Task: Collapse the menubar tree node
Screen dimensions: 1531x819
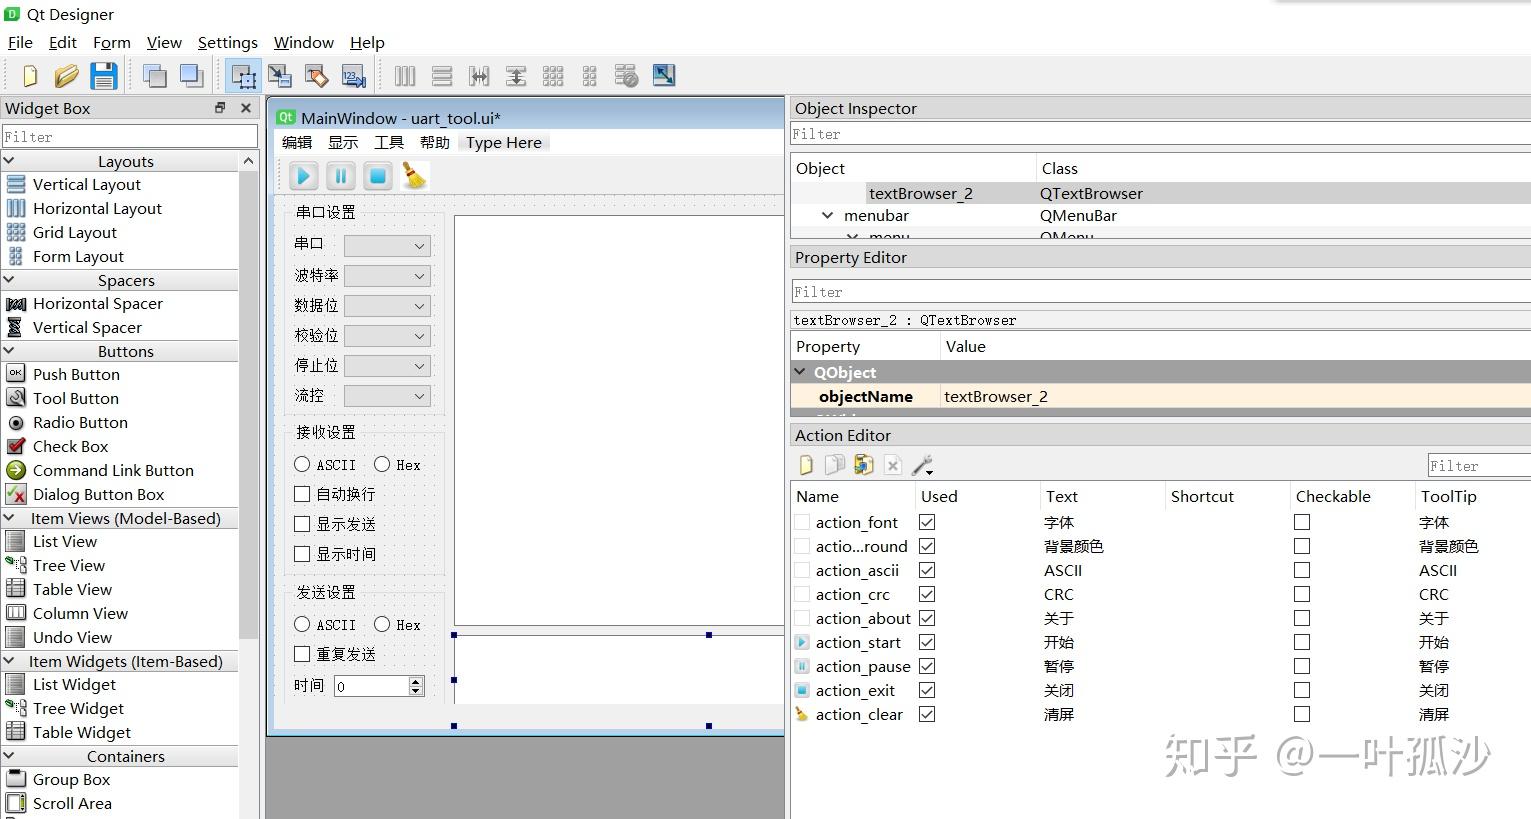Action: coord(827,215)
